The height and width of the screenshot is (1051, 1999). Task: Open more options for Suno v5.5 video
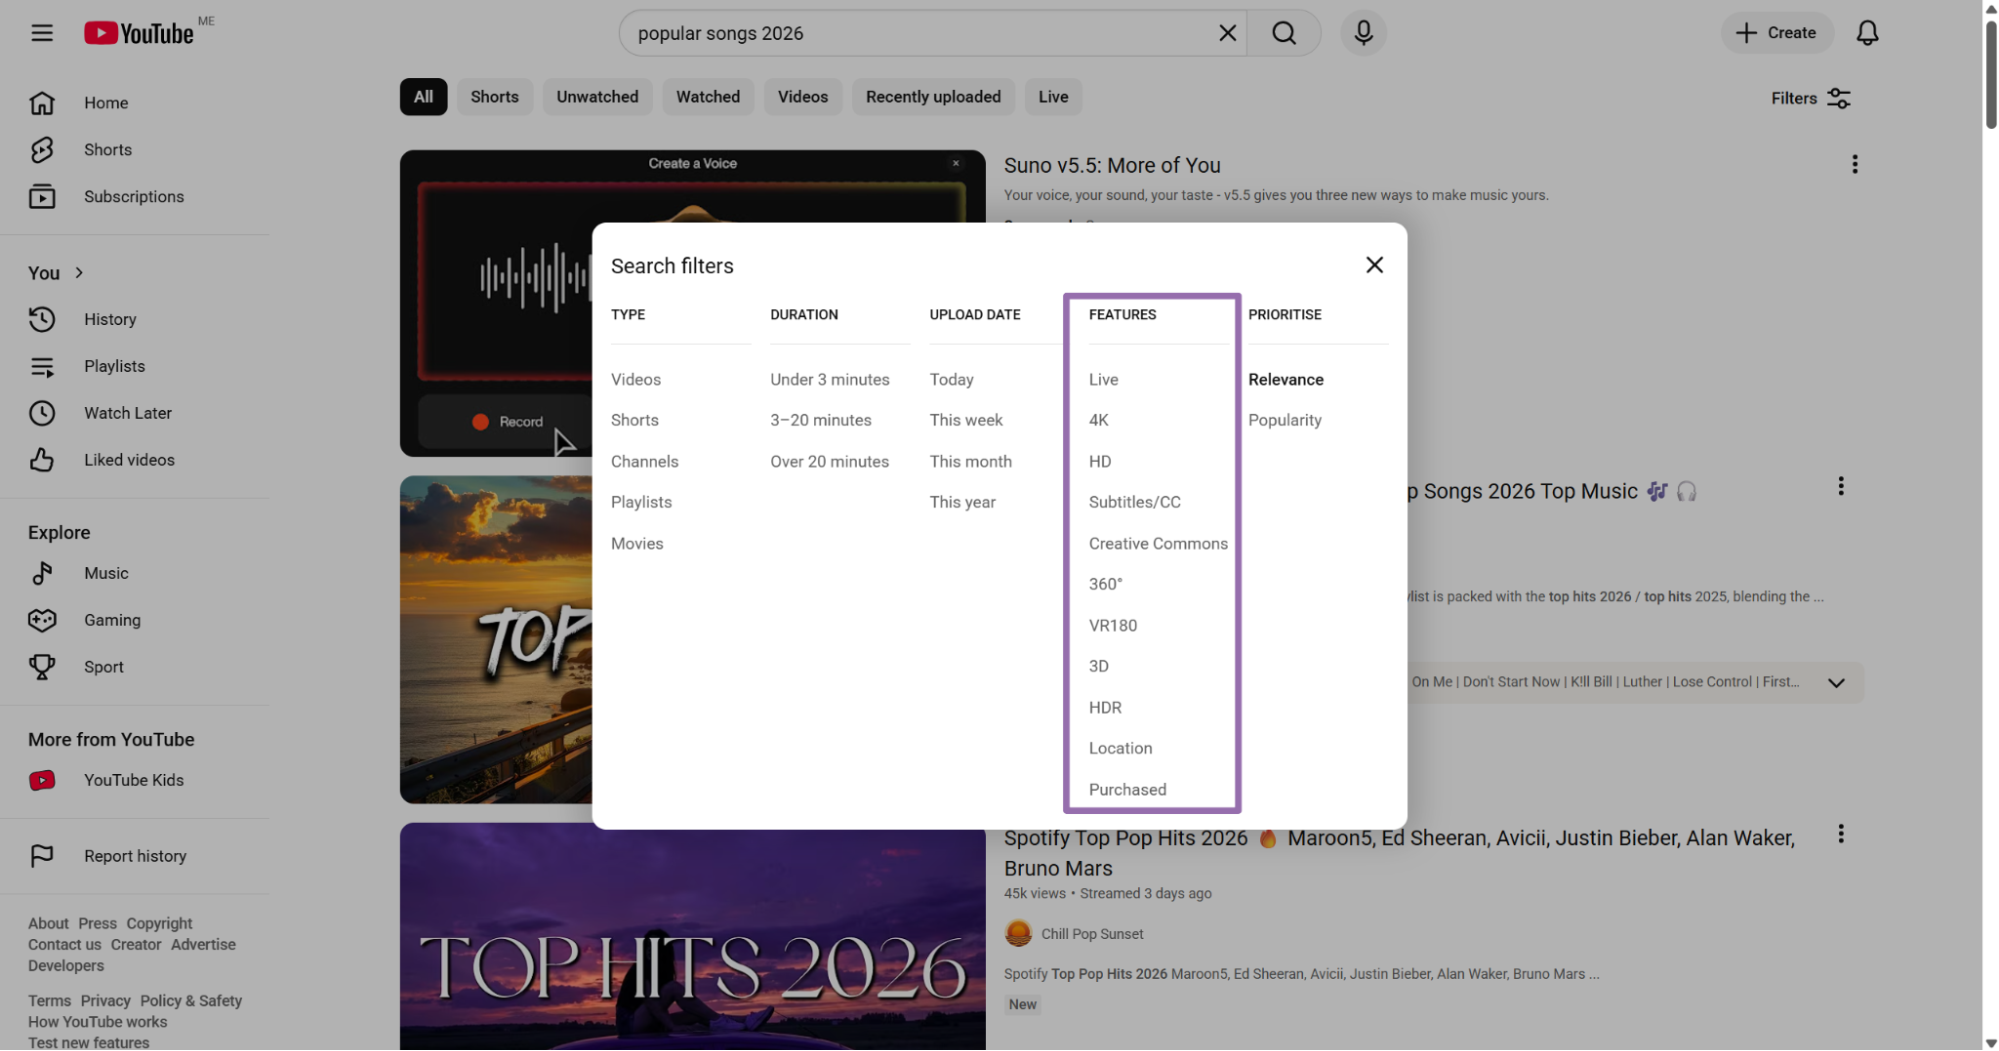tap(1854, 165)
